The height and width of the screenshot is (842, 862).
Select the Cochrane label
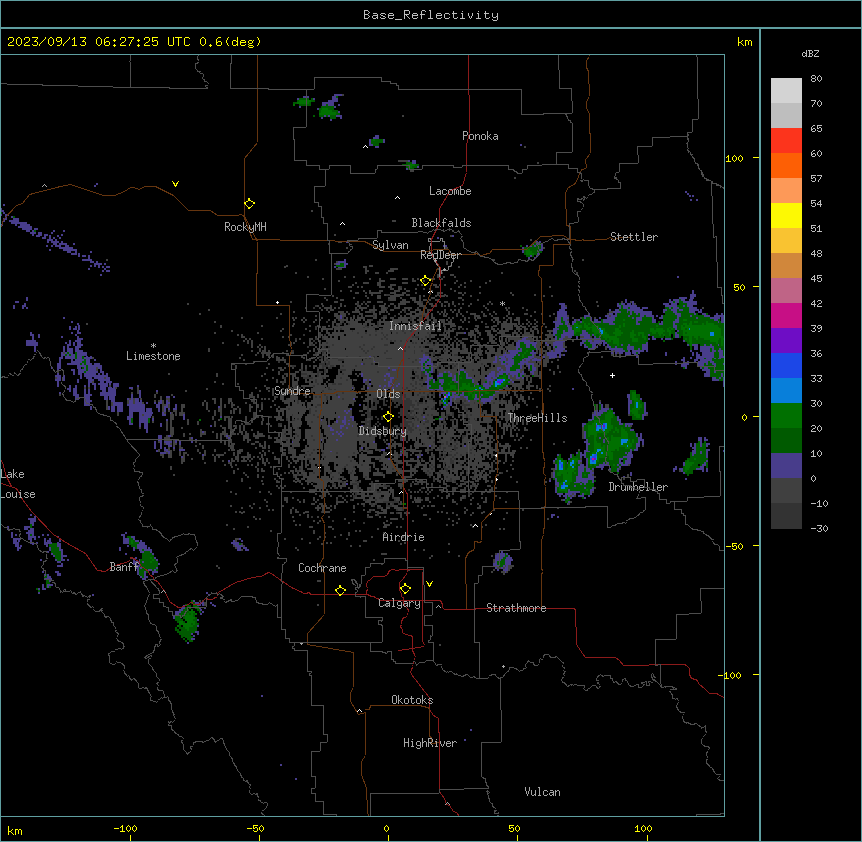(x=322, y=568)
